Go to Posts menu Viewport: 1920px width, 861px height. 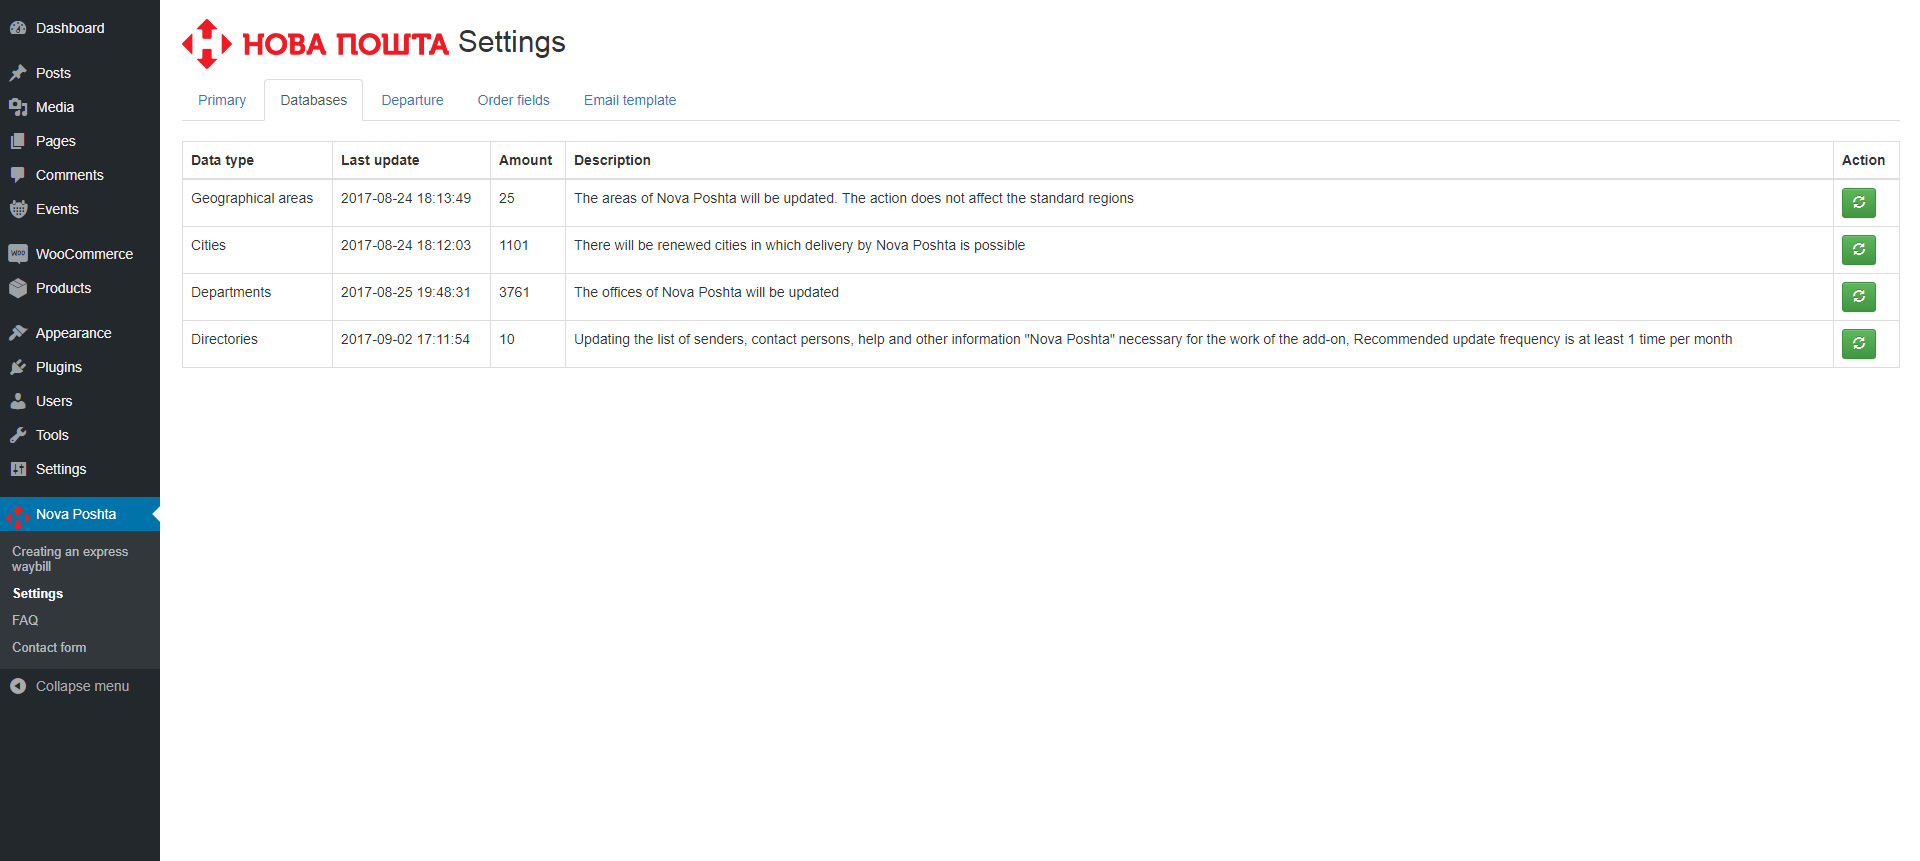point(53,73)
